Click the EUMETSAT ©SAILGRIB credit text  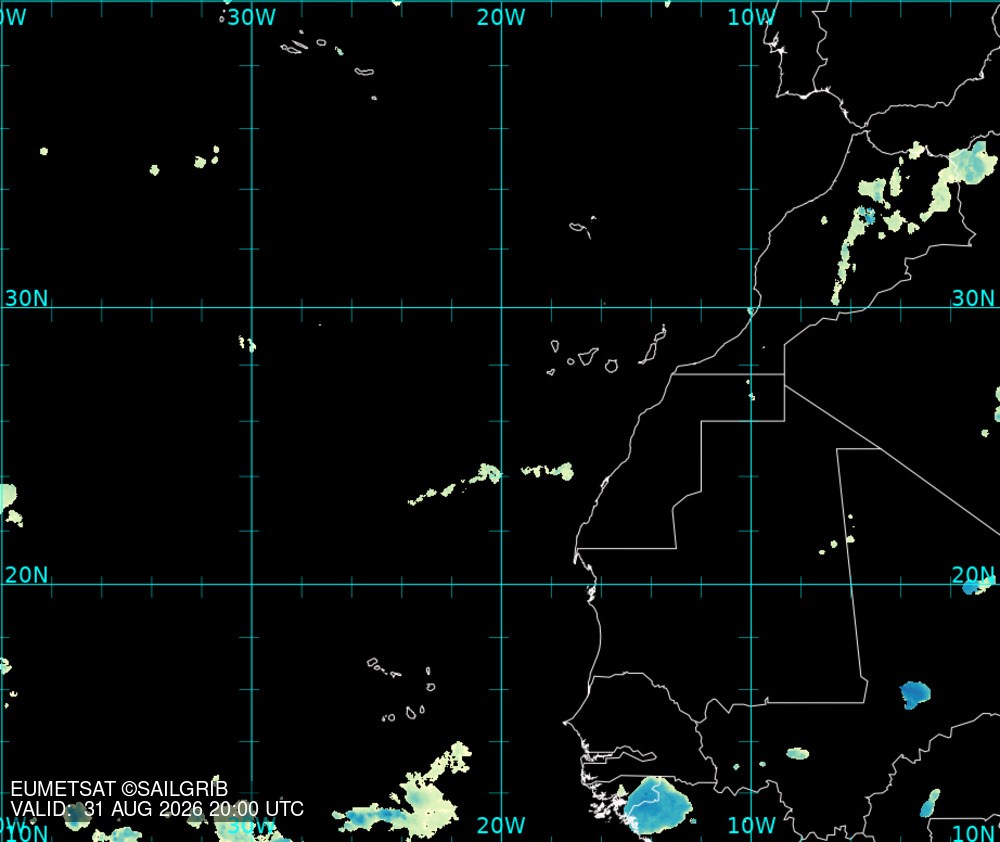(x=119, y=788)
